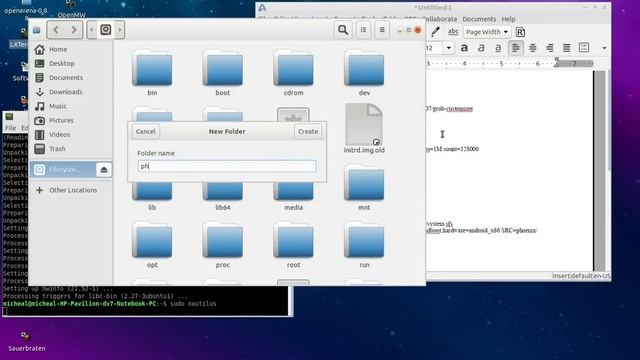Open the OpenMW desktop shortcut
The image size is (640, 360).
(71, 10)
